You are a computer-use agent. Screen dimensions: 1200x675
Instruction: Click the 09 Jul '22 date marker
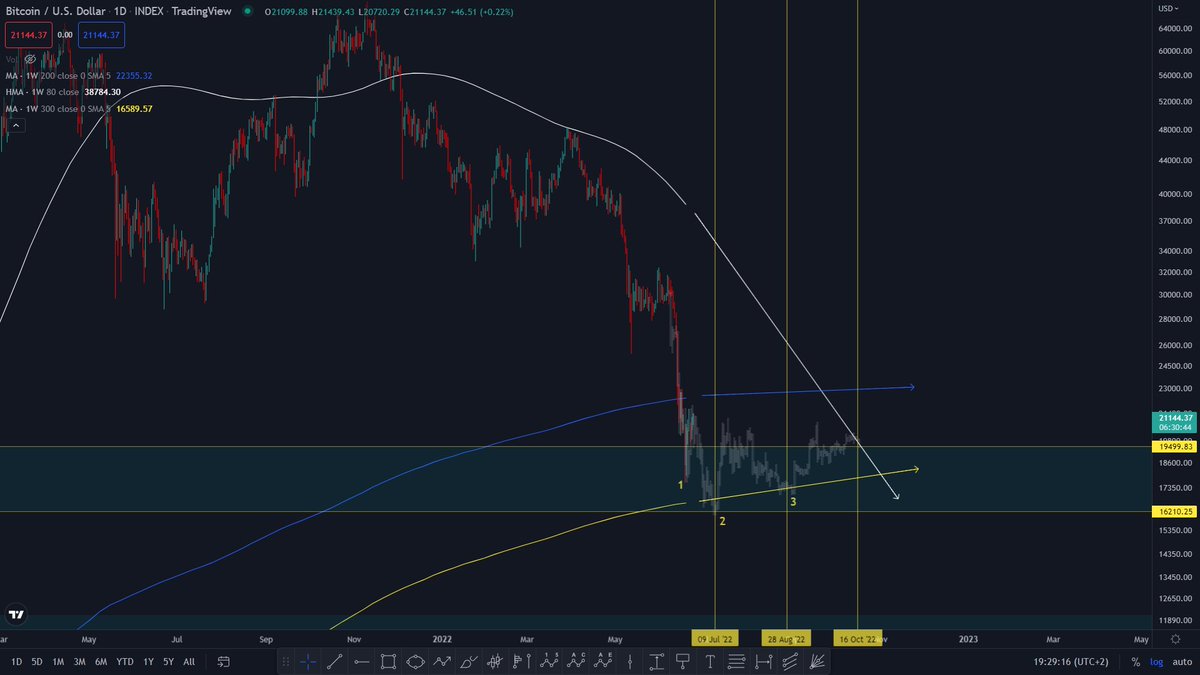click(x=716, y=638)
